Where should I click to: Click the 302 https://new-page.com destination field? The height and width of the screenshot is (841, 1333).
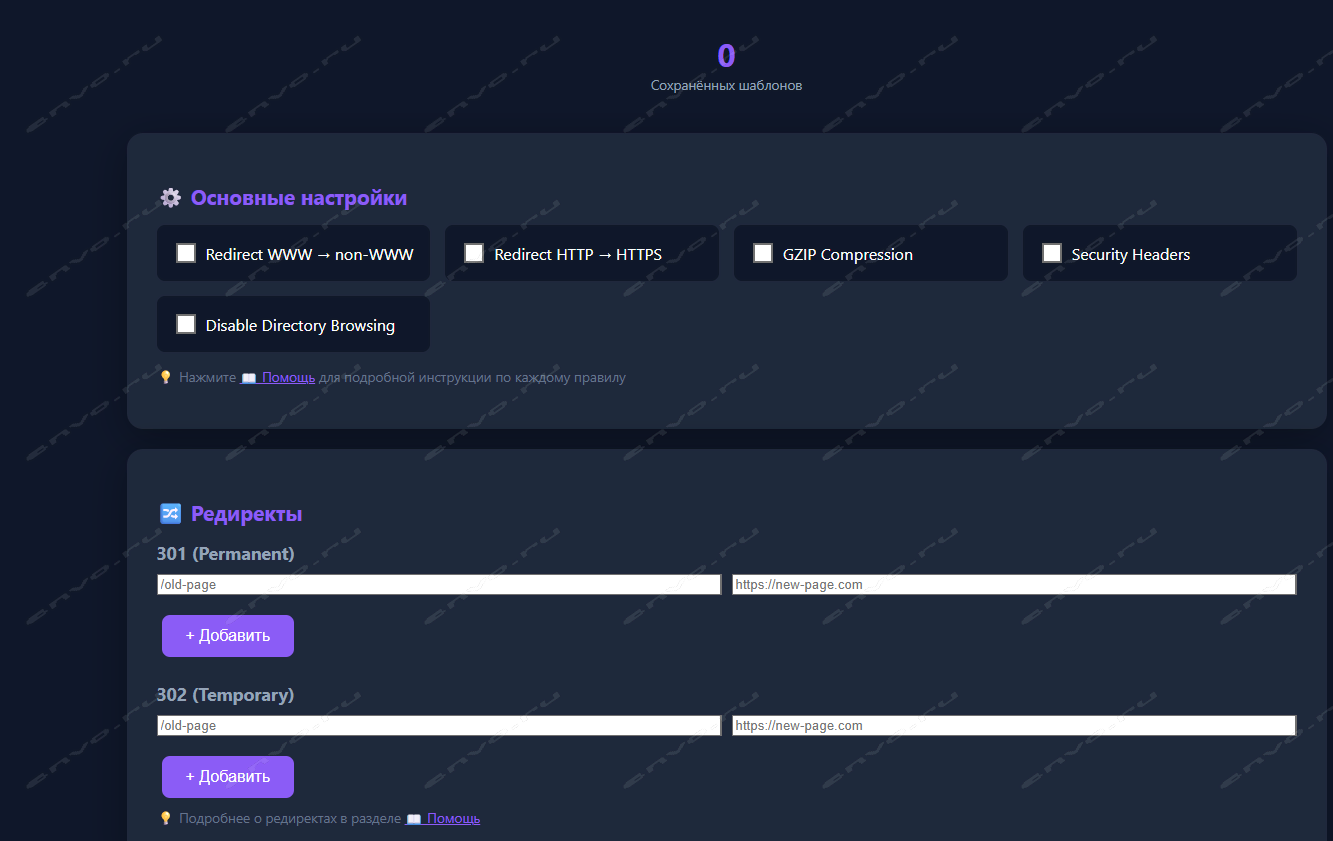tap(1013, 726)
